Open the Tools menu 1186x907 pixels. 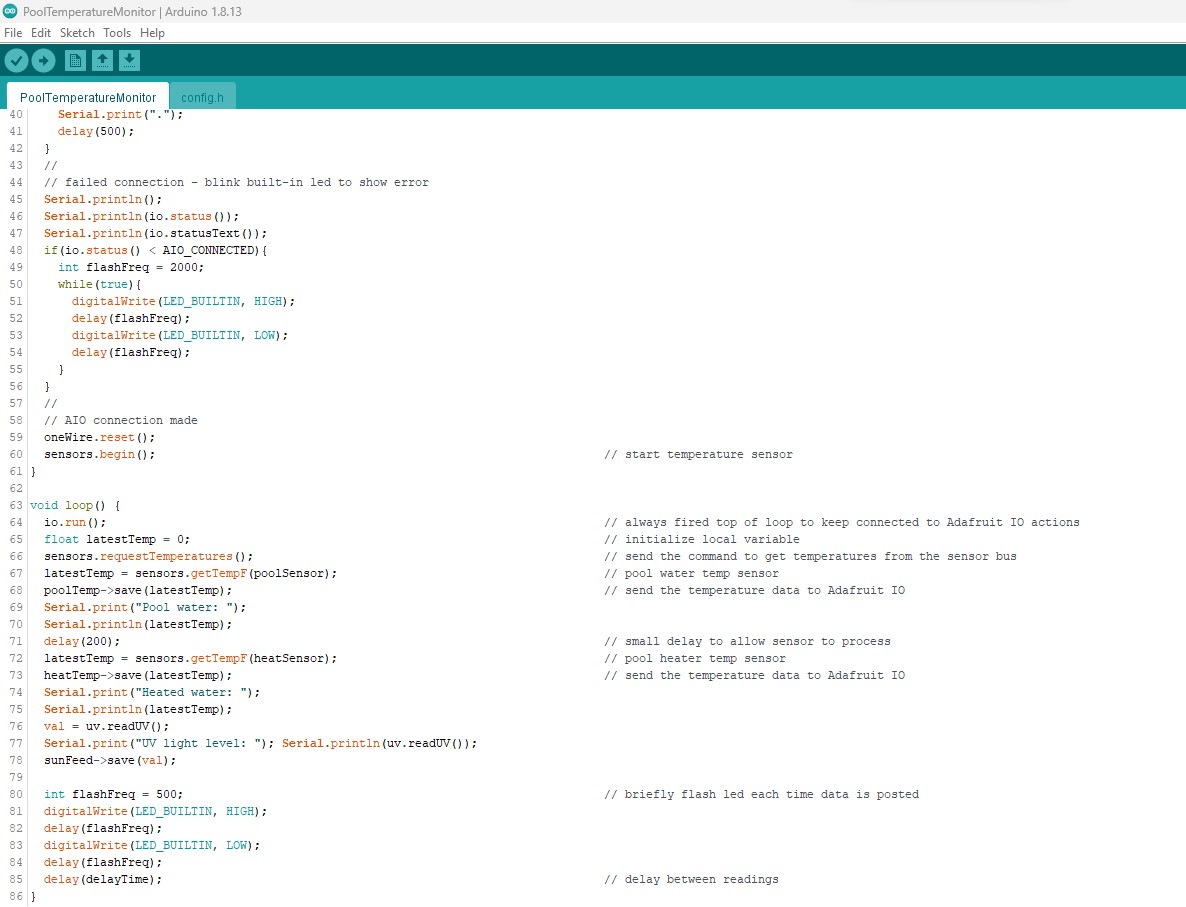117,33
